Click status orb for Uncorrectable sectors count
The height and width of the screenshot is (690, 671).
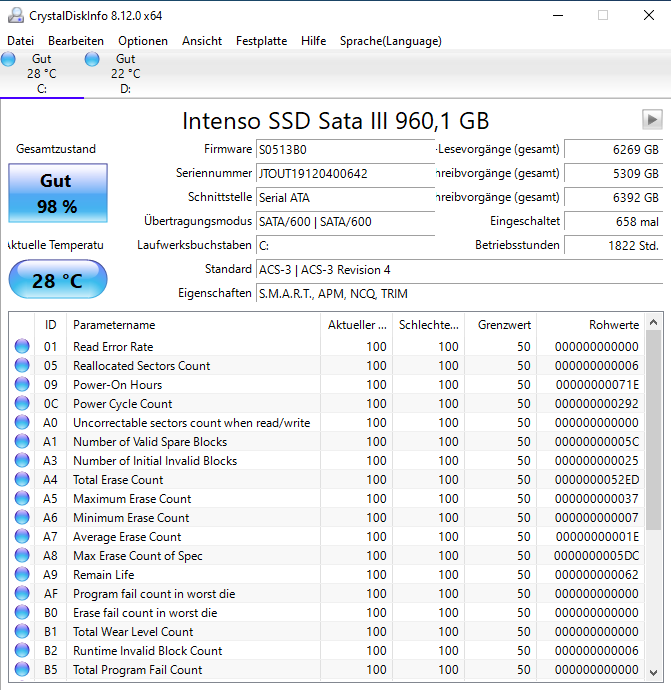[22, 422]
